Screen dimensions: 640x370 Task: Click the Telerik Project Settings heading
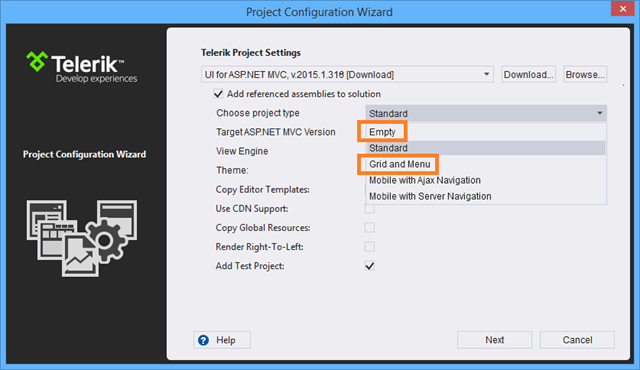(251, 53)
